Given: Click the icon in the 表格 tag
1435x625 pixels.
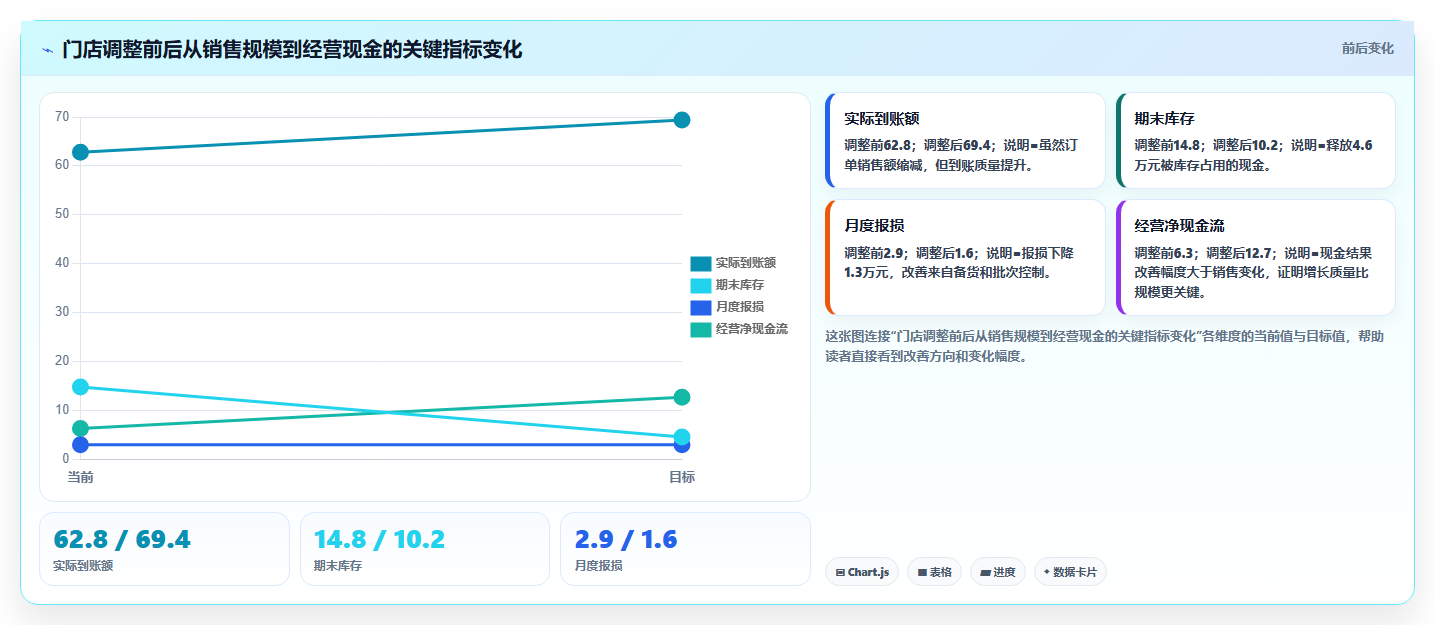Looking at the screenshot, I should 922,573.
